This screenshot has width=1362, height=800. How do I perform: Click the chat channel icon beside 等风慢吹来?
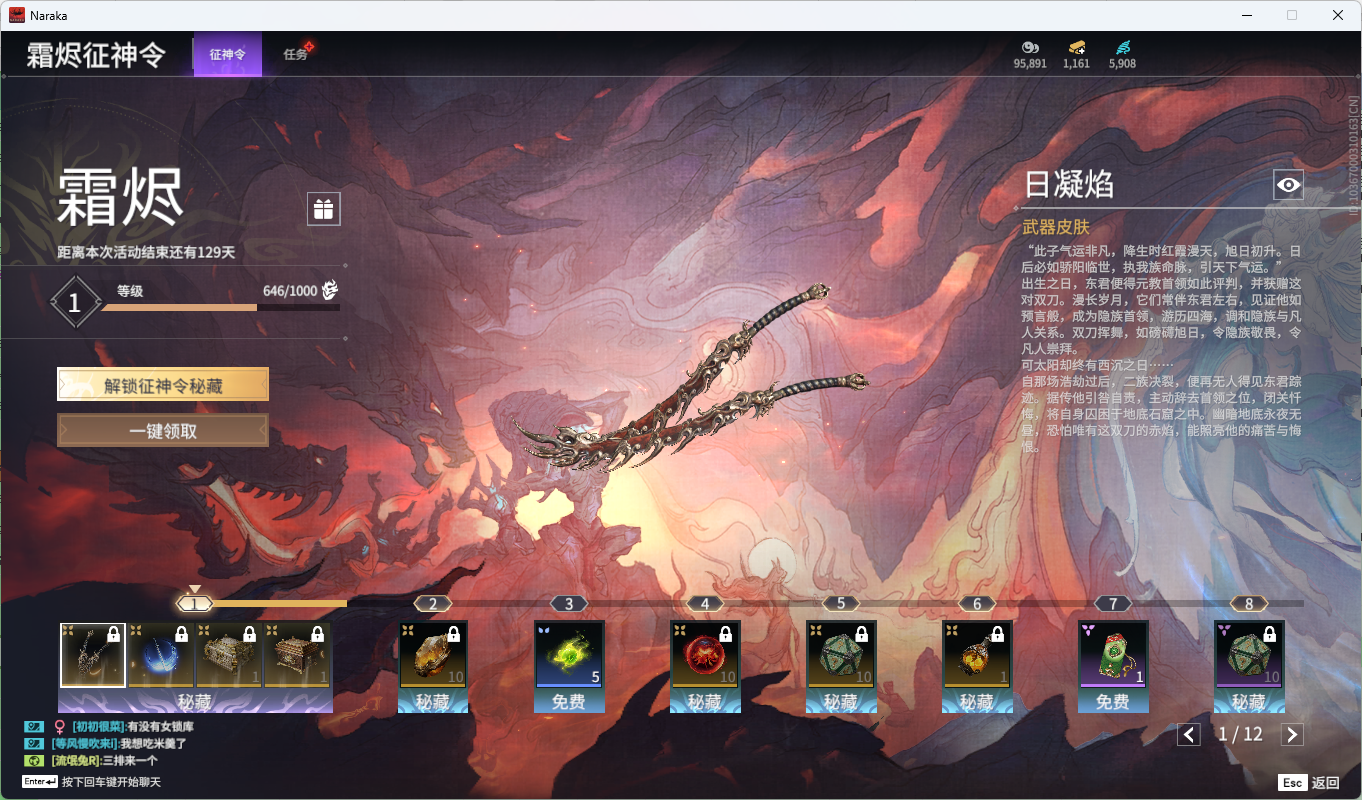[34, 744]
